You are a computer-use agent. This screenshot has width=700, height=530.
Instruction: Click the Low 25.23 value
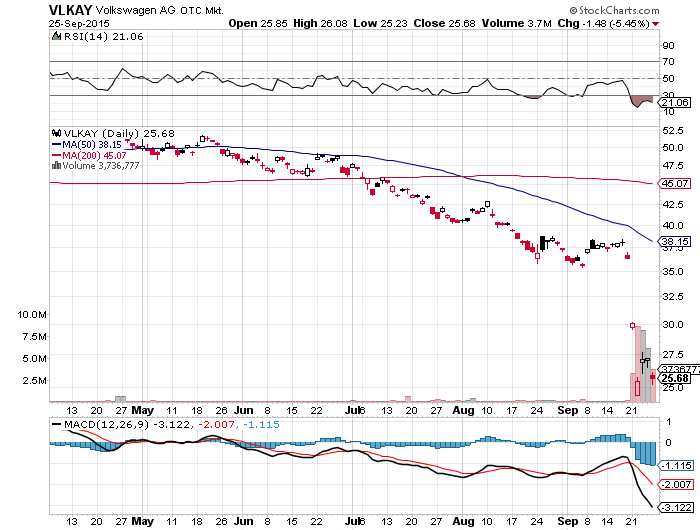(x=380, y=23)
